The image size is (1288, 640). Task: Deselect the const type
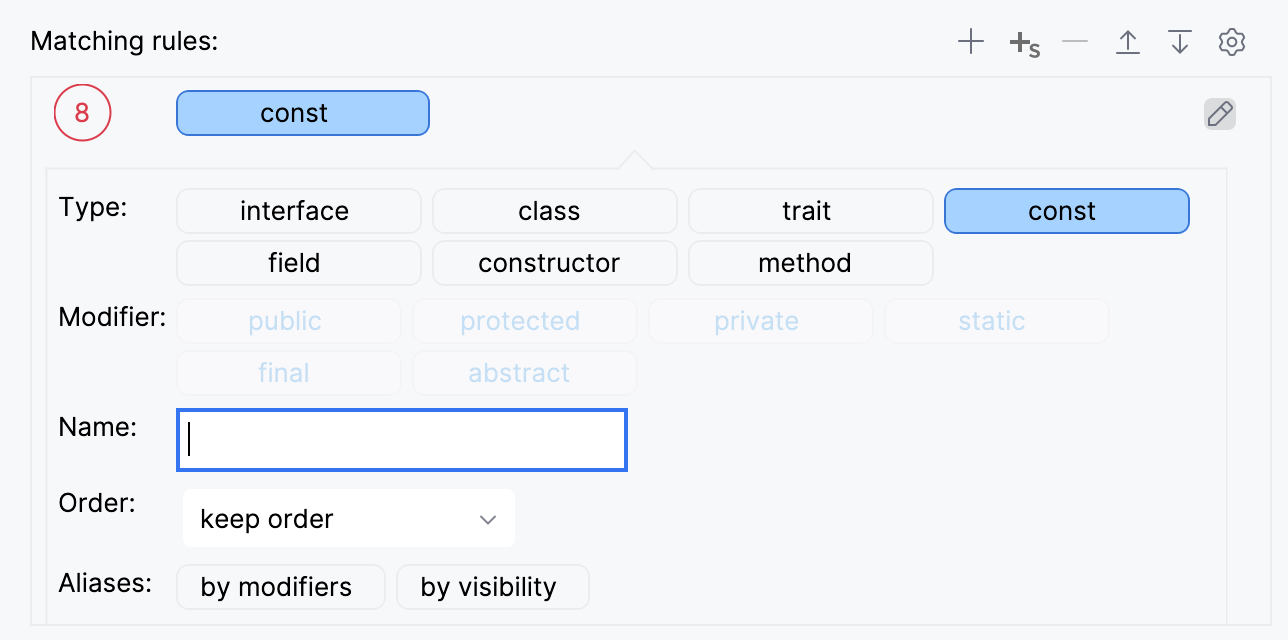tap(1064, 211)
